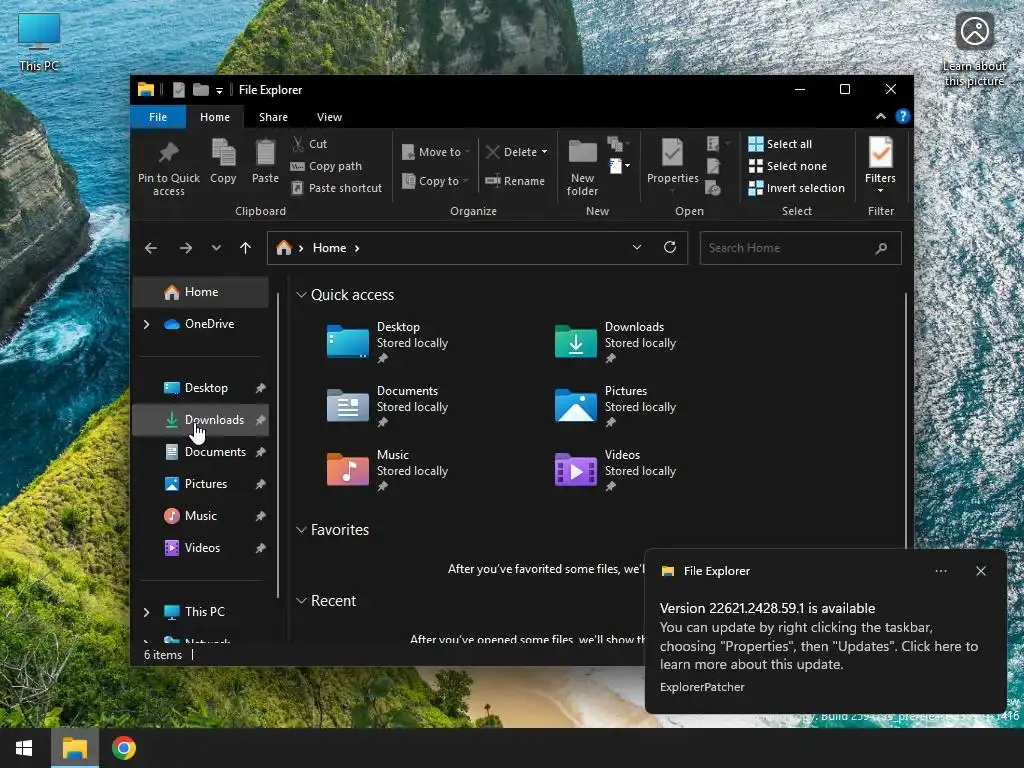
Task: Open the Filters ribbon button
Action: pyautogui.click(x=880, y=165)
